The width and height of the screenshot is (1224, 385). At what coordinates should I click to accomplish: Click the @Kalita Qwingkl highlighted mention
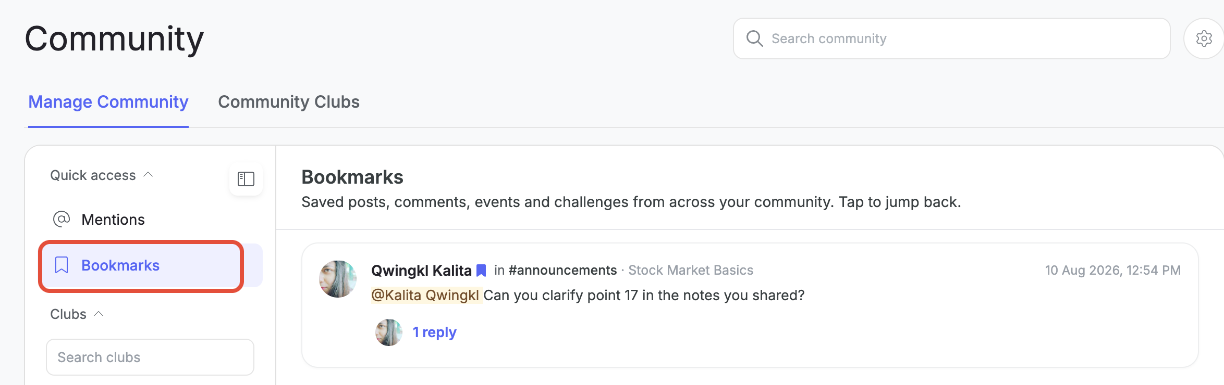coord(426,295)
